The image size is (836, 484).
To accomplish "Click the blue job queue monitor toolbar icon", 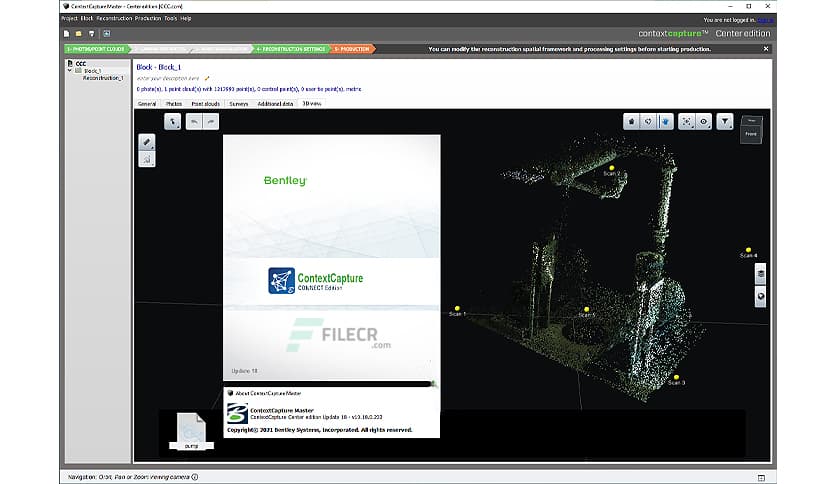I will [107, 34].
